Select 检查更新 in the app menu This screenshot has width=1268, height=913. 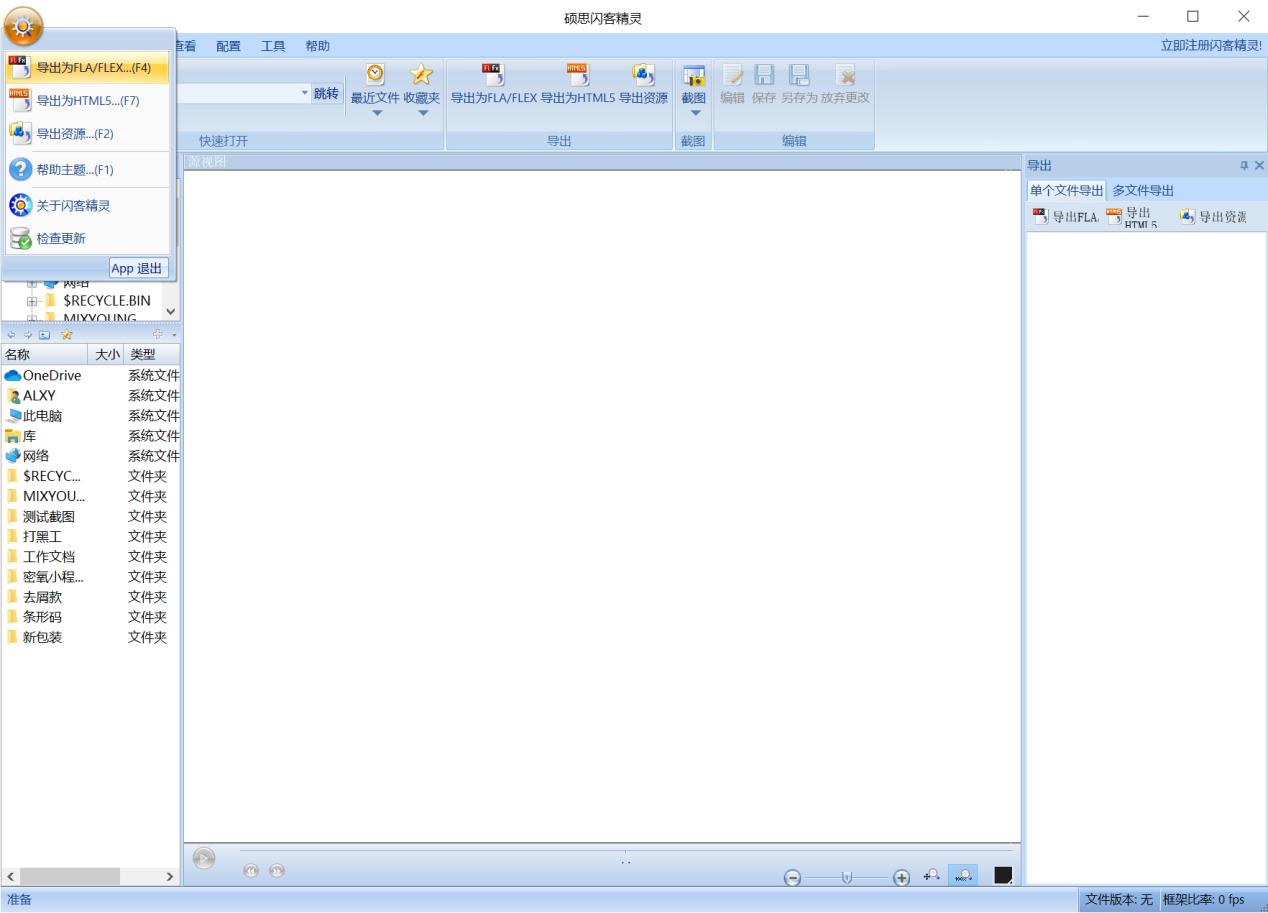(87, 239)
